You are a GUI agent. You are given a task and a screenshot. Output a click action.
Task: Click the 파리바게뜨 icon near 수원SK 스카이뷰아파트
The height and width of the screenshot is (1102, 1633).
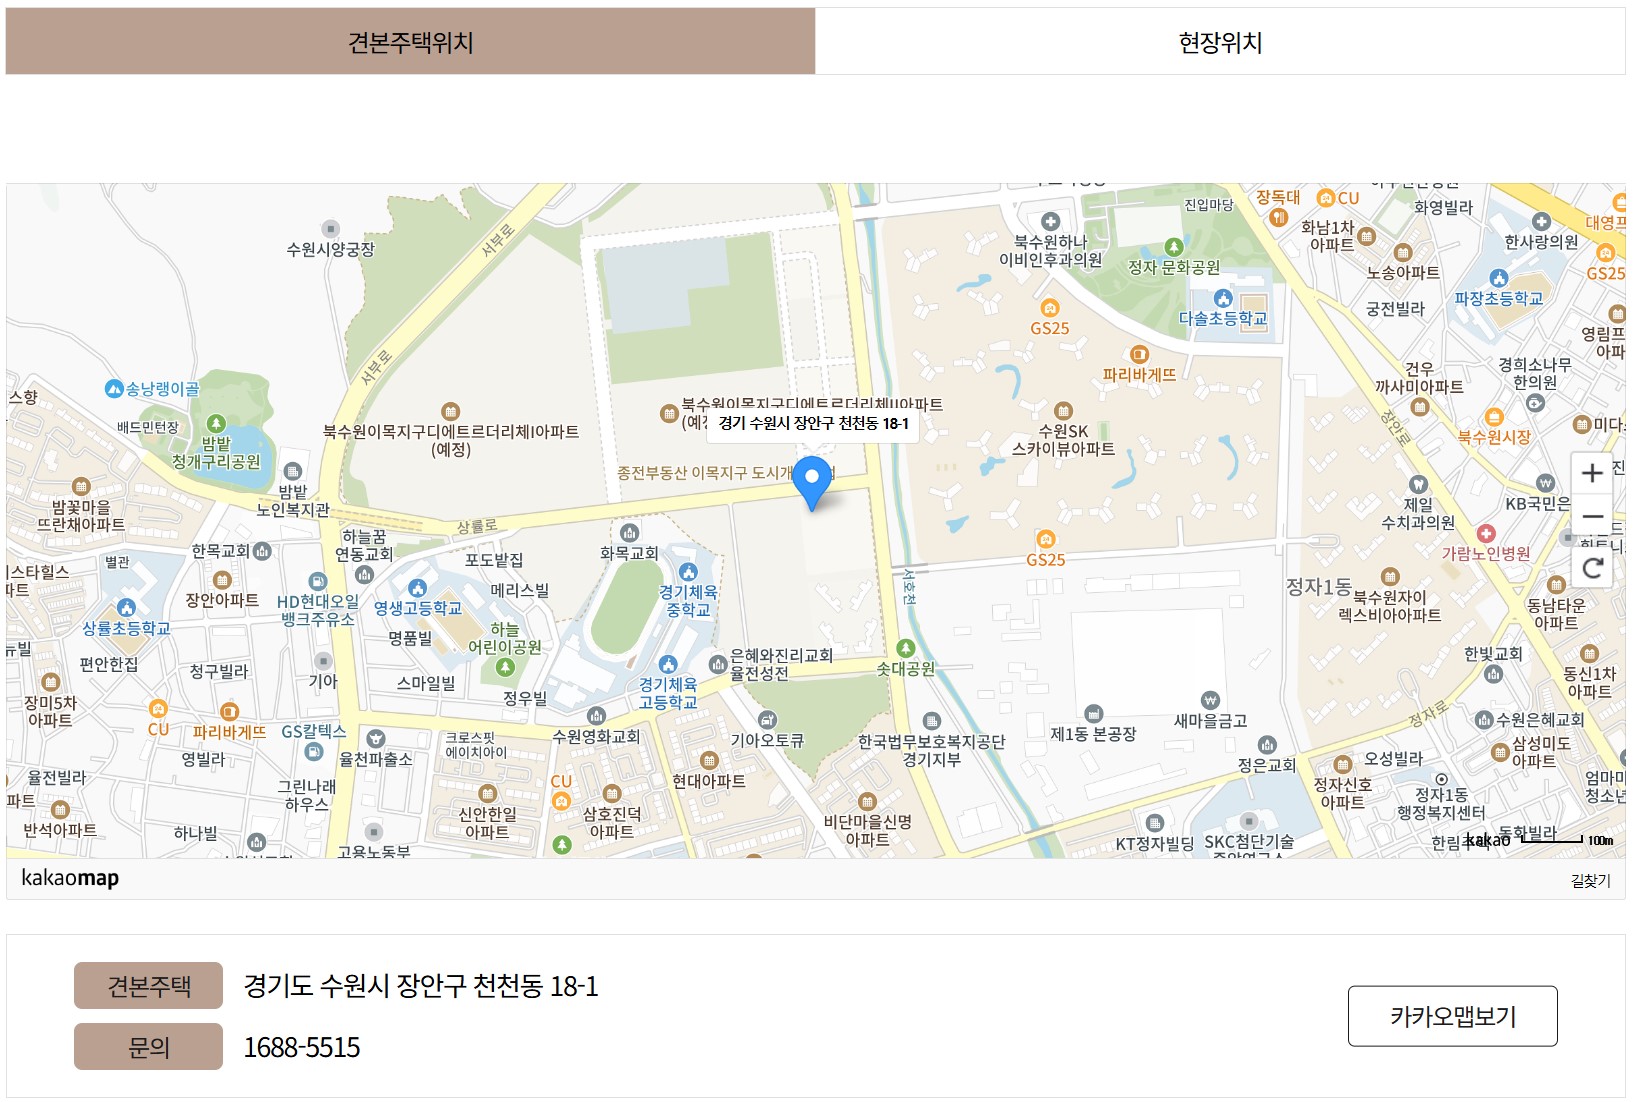pos(1138,354)
